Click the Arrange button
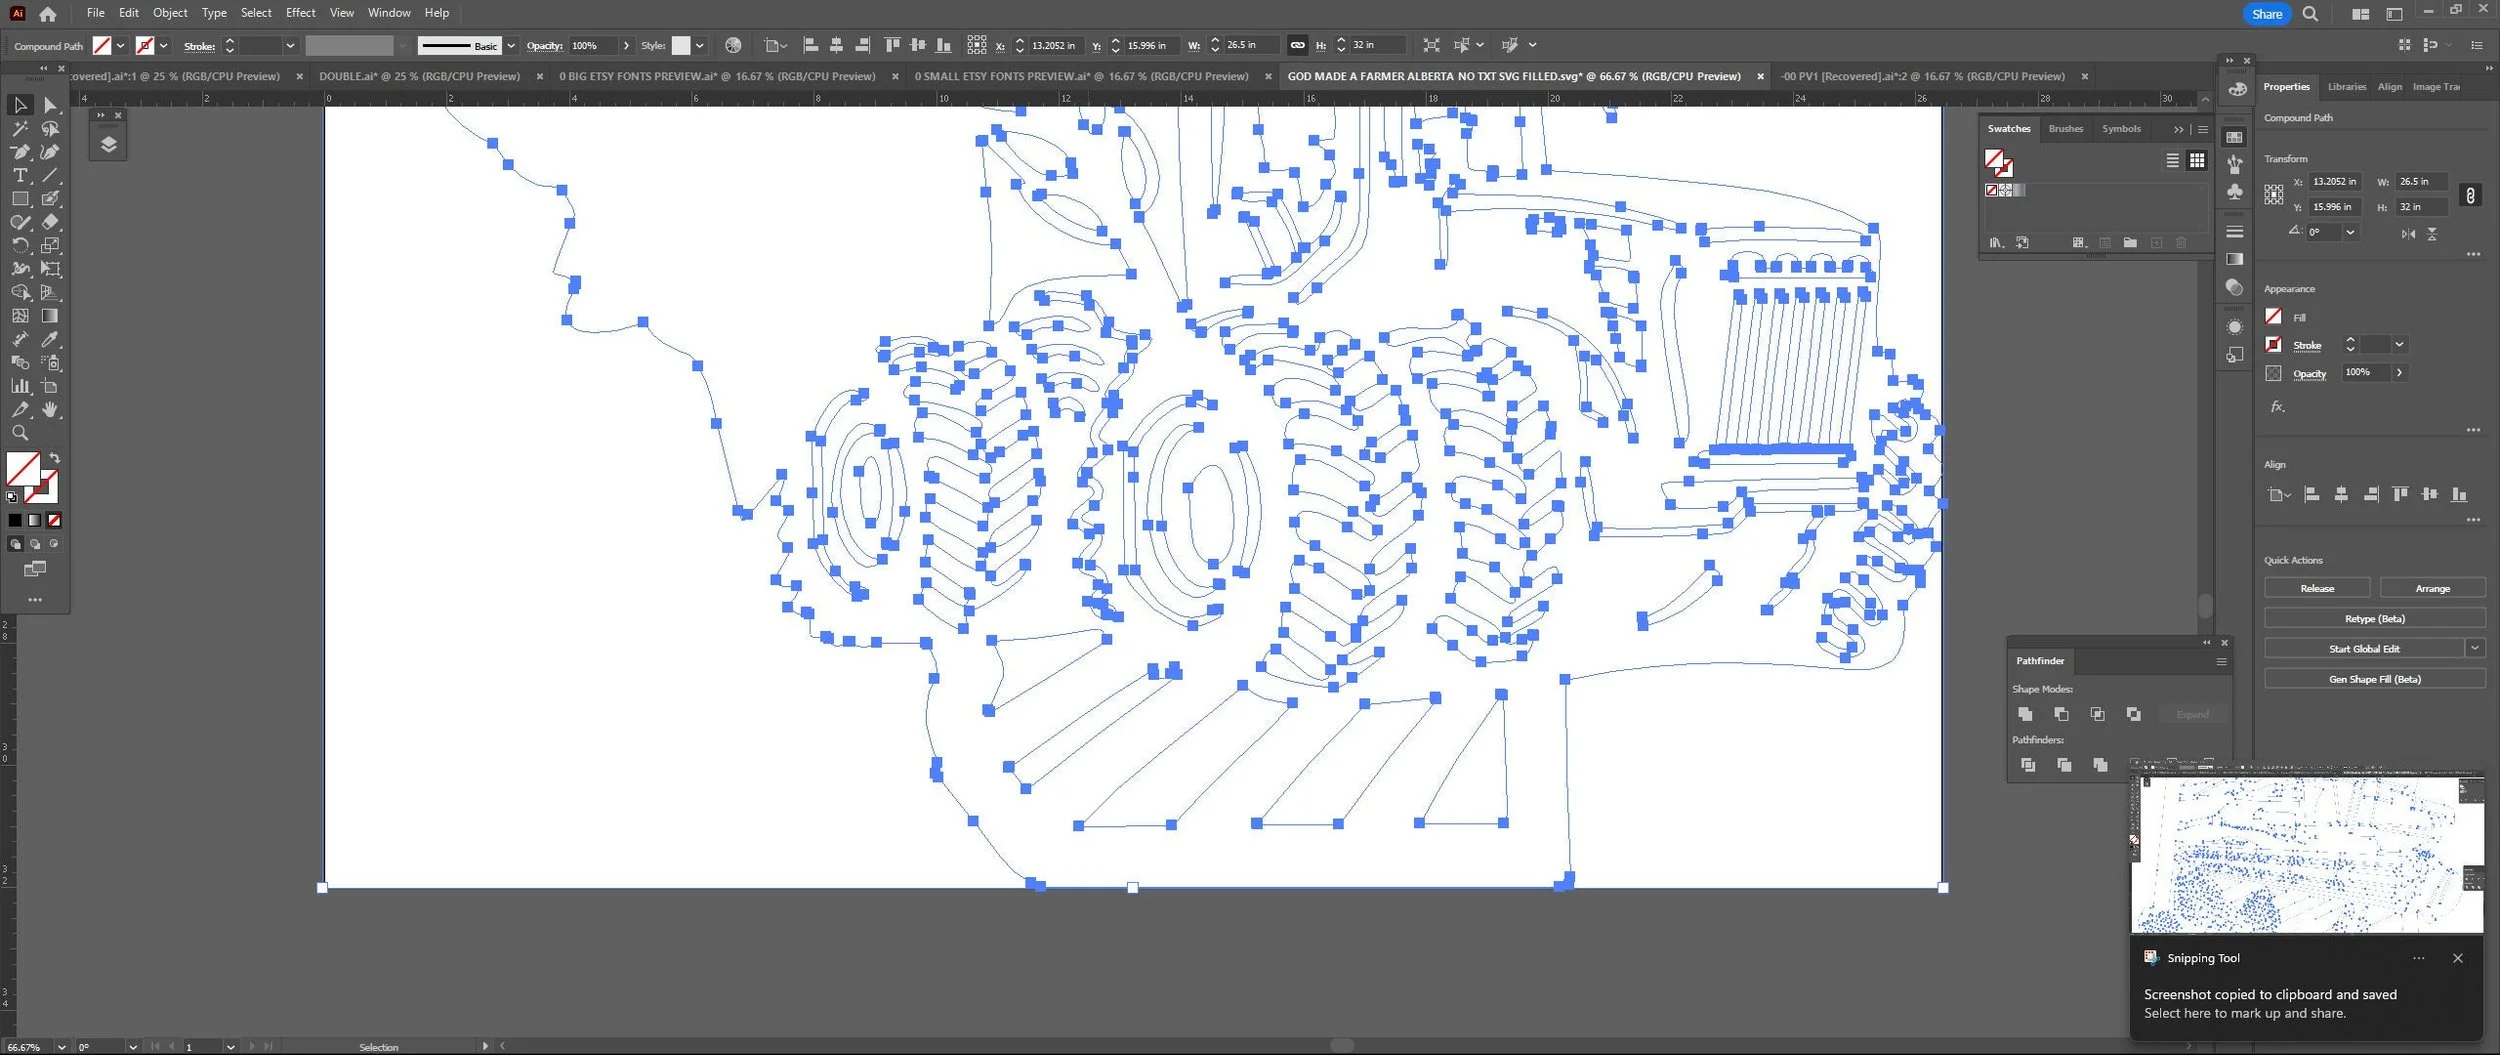This screenshot has width=2500, height=1055. click(x=2432, y=588)
